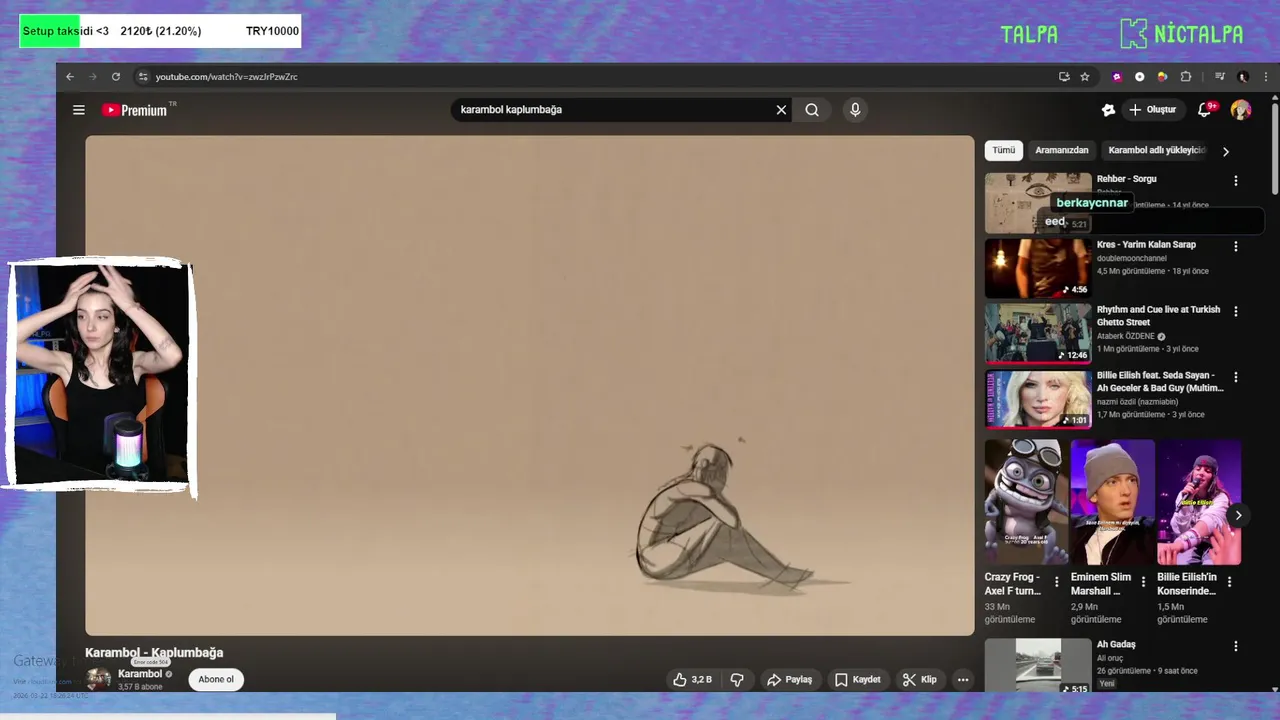1280x720 pixels.
Task: Show next Shorts with arrow button
Action: 1238,516
